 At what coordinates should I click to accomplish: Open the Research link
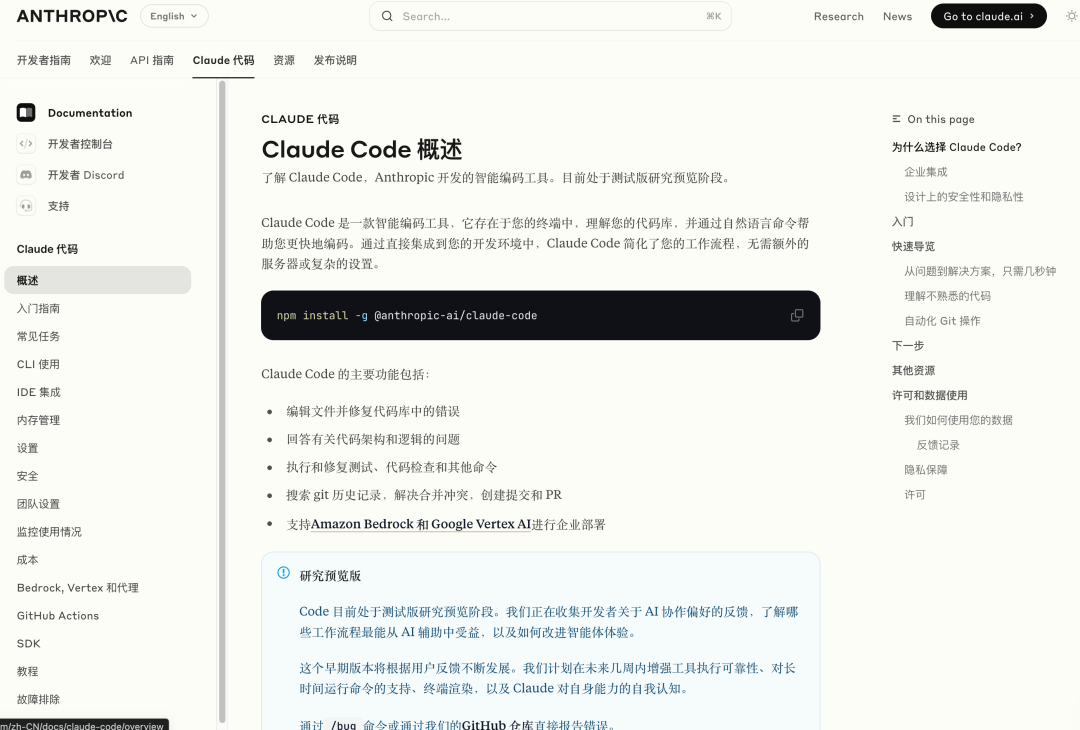838,16
